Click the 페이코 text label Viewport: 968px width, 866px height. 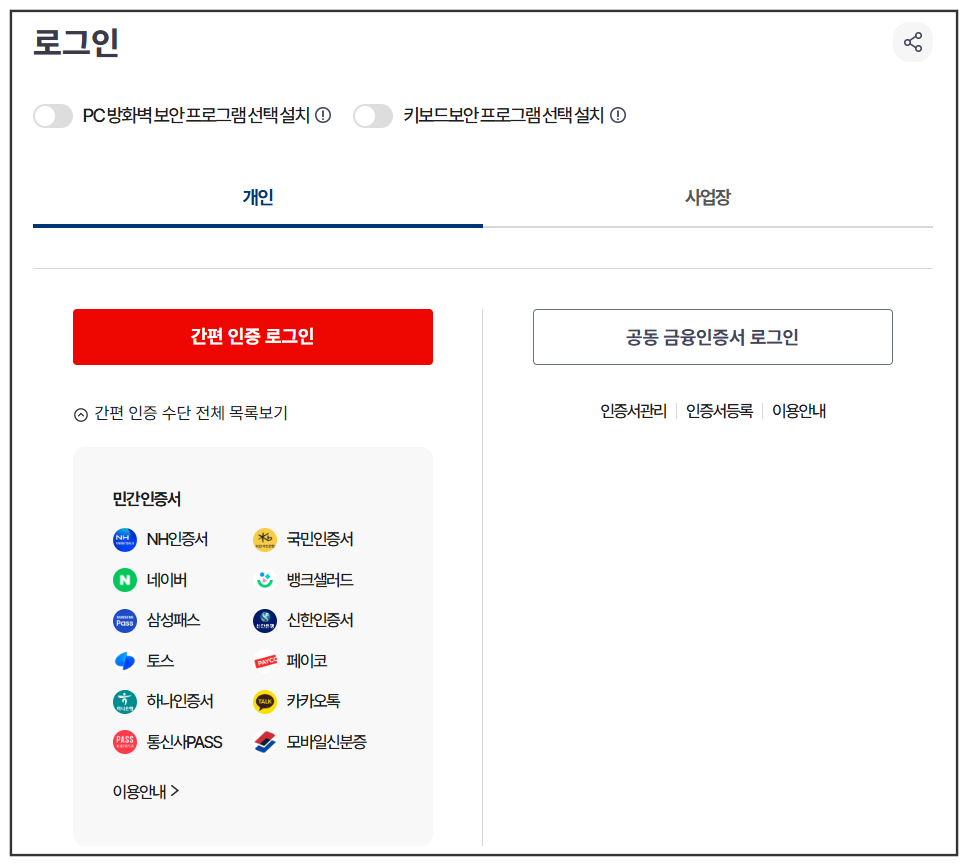coord(307,661)
